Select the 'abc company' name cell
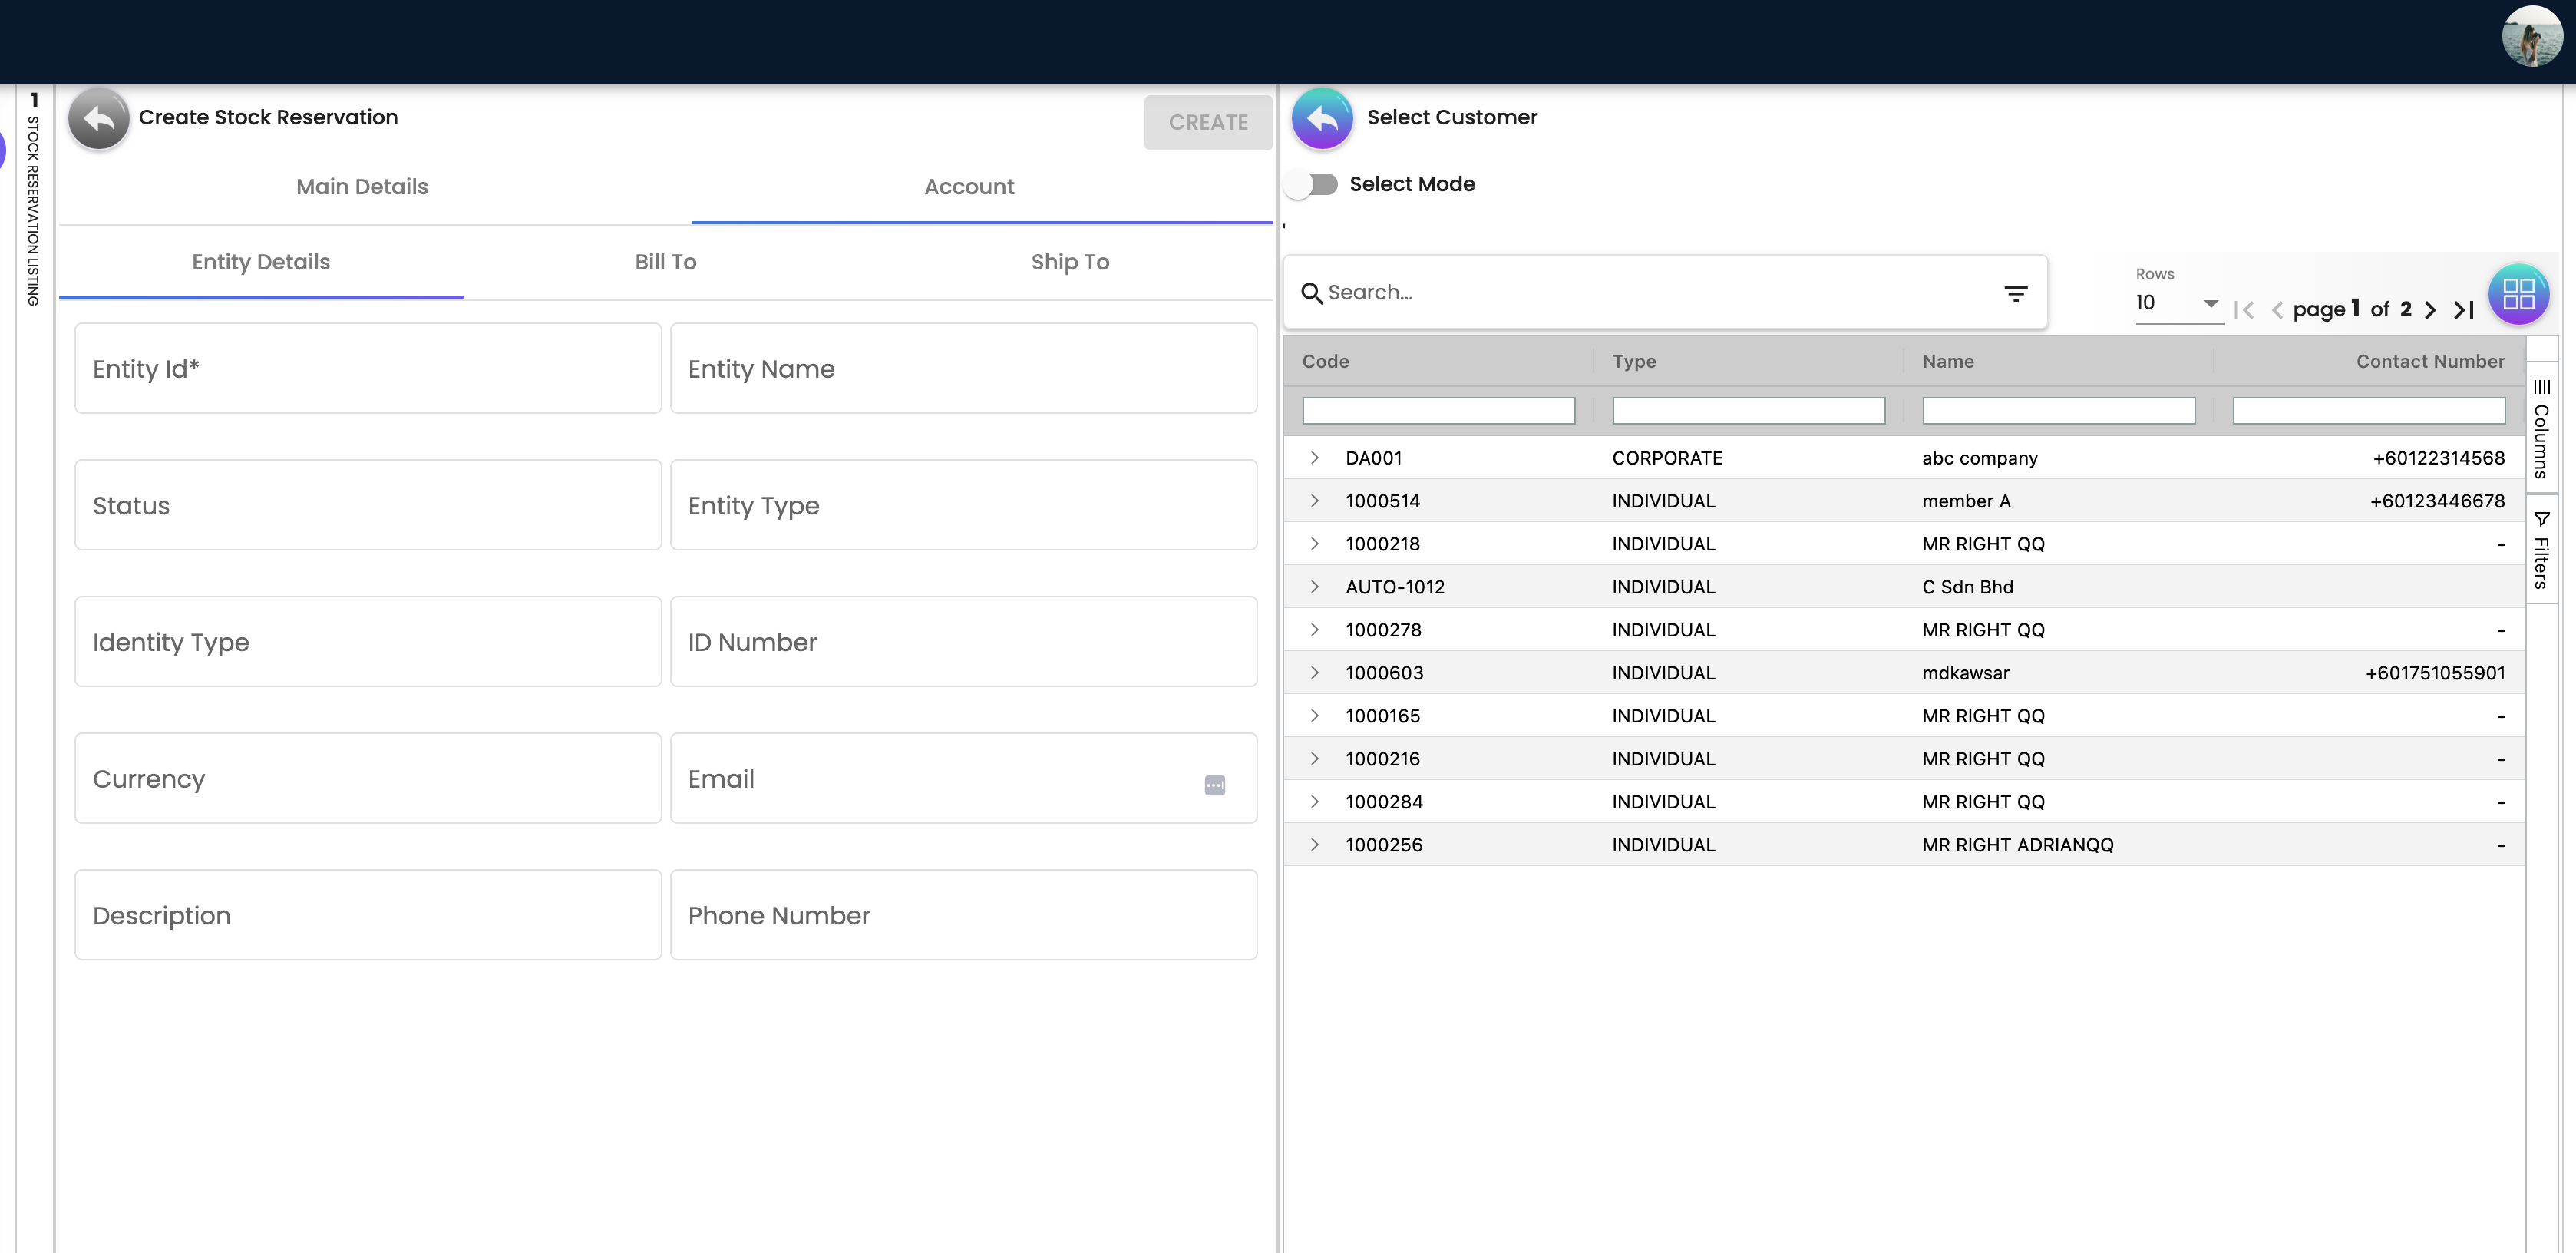 pyautogui.click(x=1979, y=458)
